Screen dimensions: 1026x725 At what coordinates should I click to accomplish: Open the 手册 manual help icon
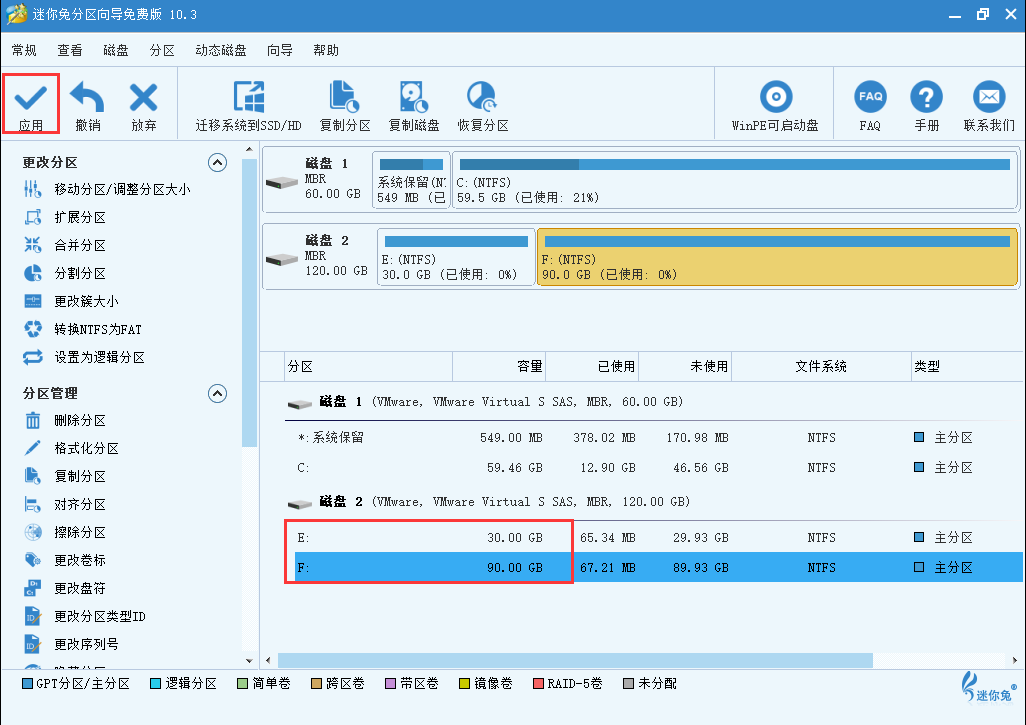click(927, 97)
